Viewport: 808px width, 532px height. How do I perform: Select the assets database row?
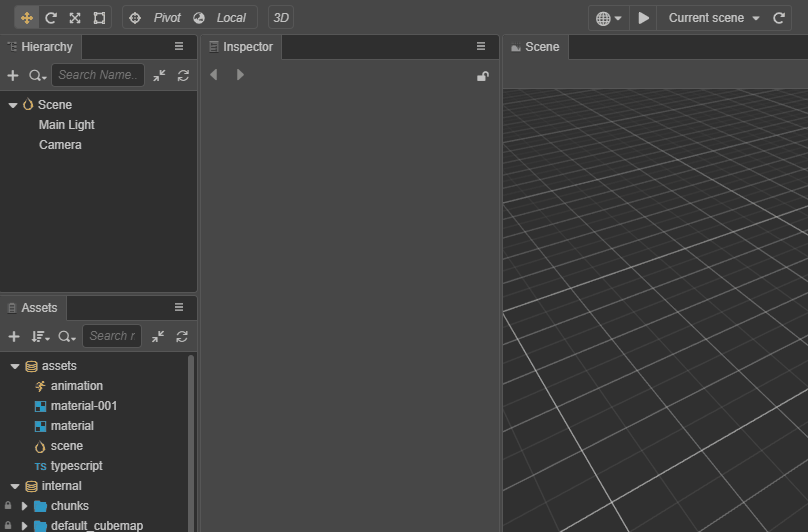(94, 366)
